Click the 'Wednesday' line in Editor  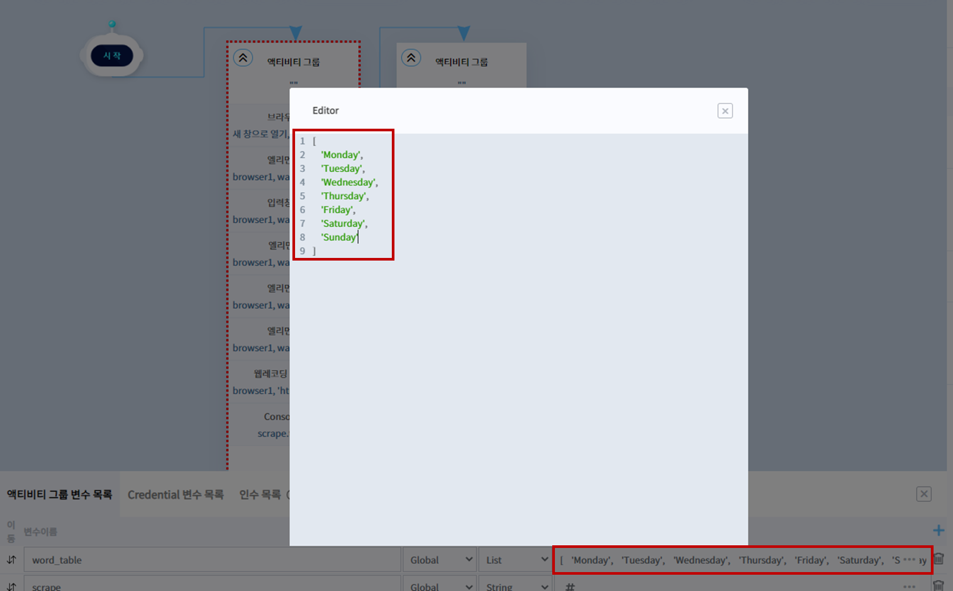pos(349,182)
